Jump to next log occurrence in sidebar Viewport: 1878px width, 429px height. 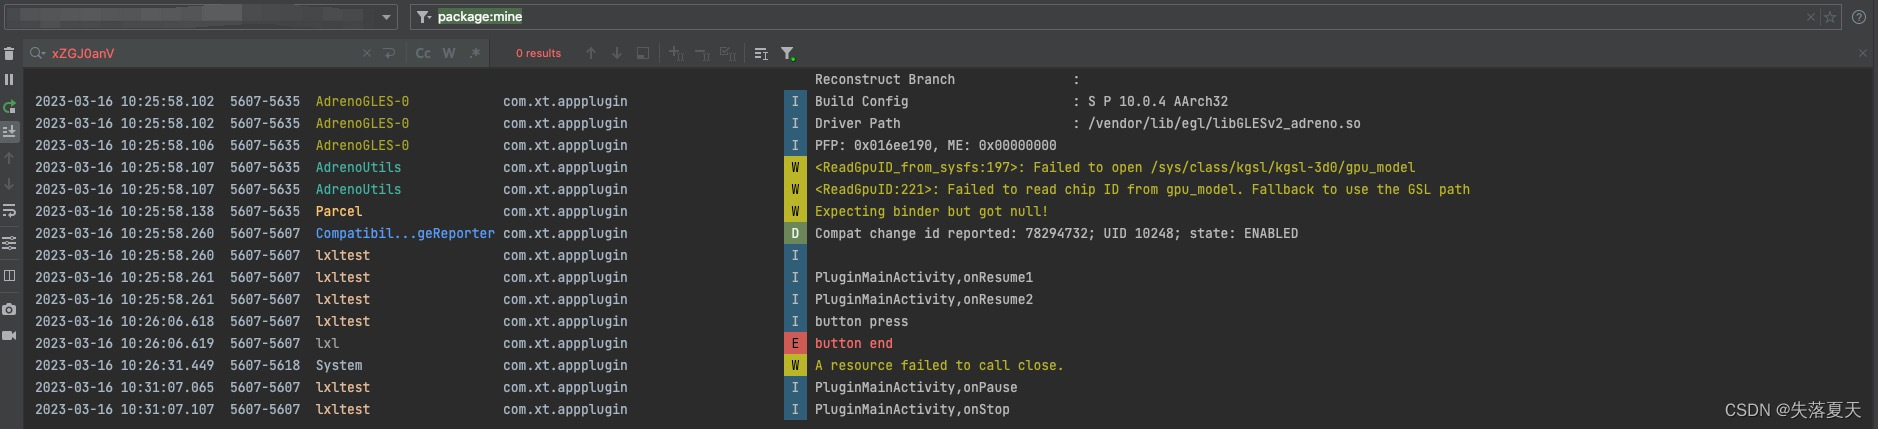9,184
